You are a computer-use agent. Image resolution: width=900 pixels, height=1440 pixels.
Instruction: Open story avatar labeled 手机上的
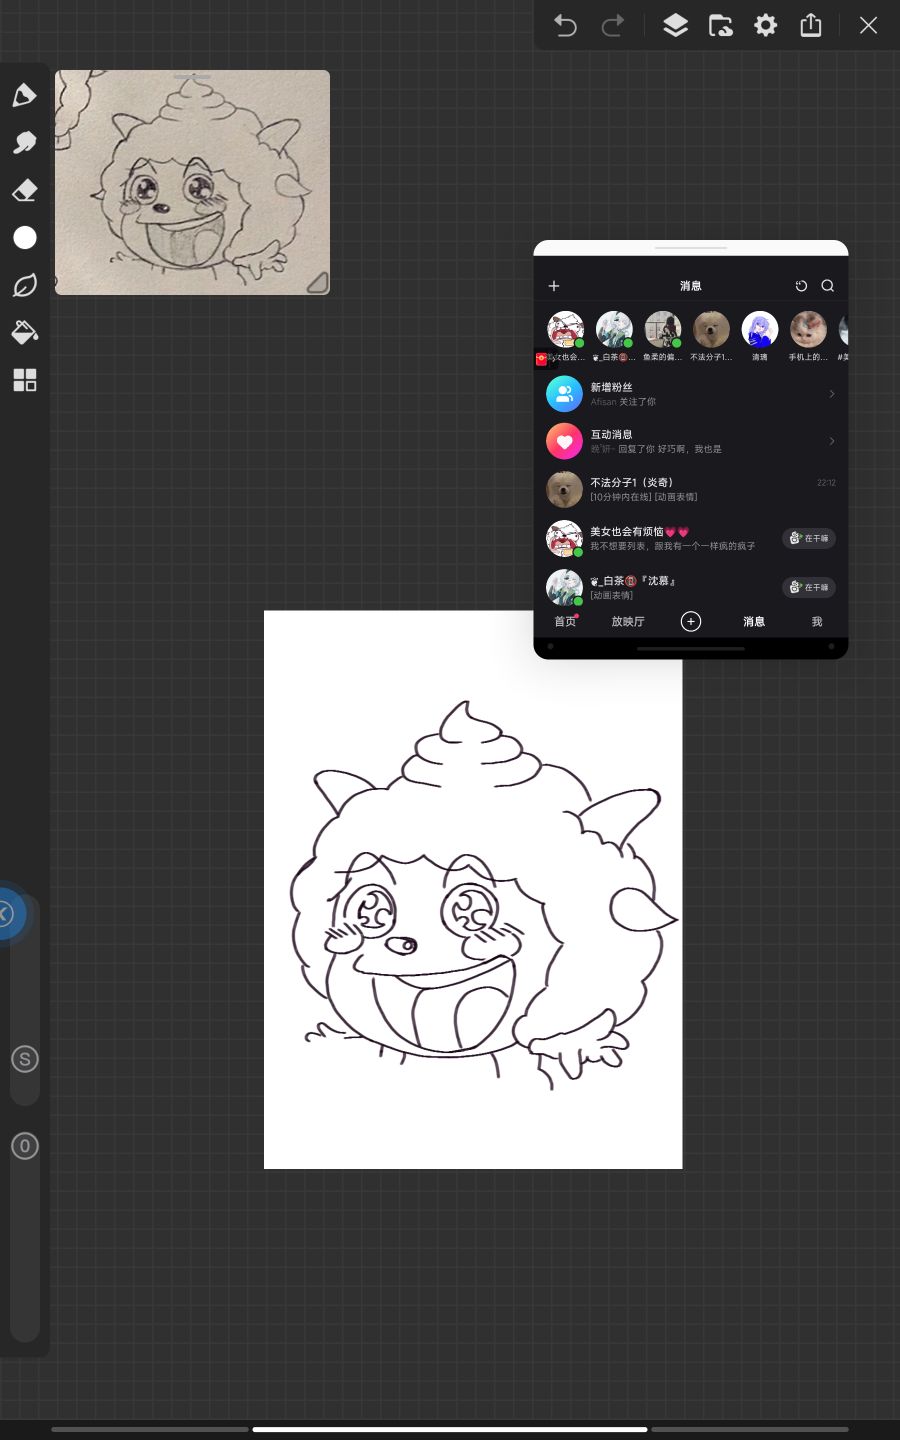[808, 329]
